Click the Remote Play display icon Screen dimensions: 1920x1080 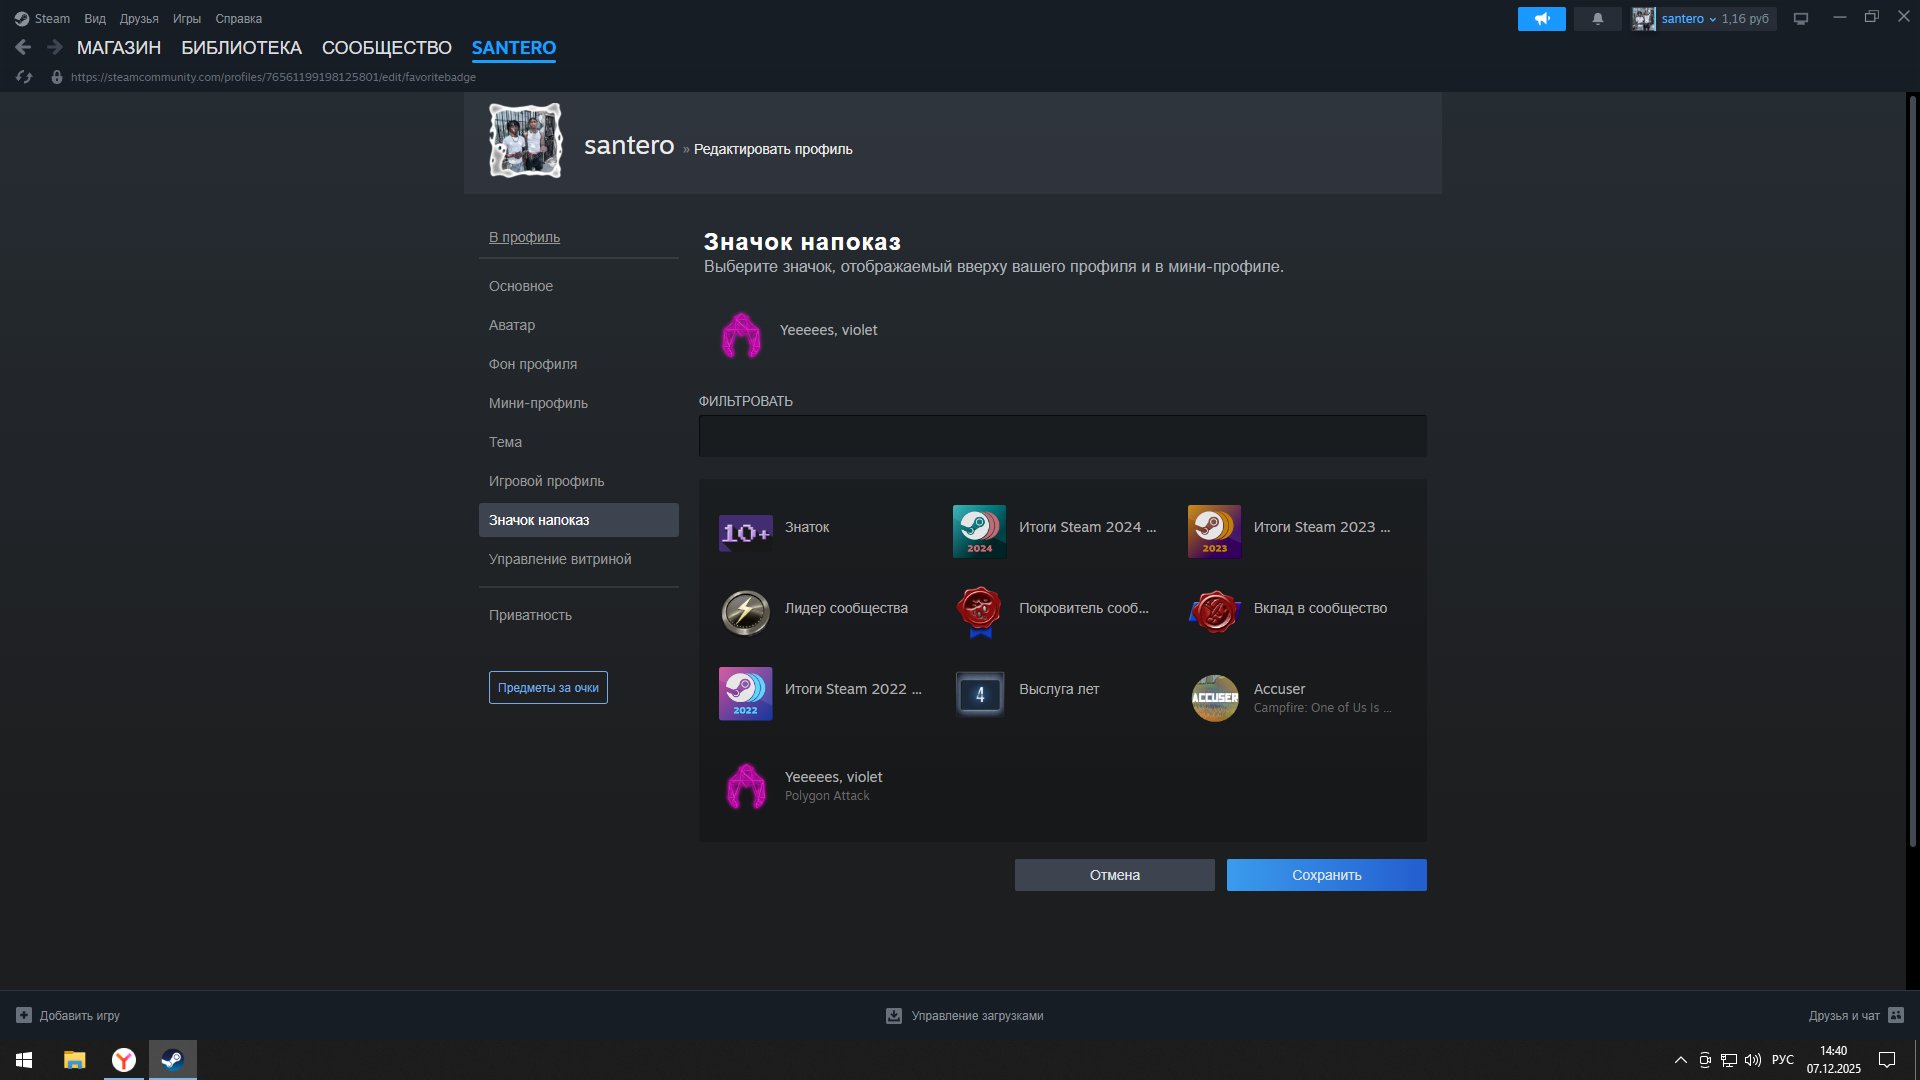1801,18
